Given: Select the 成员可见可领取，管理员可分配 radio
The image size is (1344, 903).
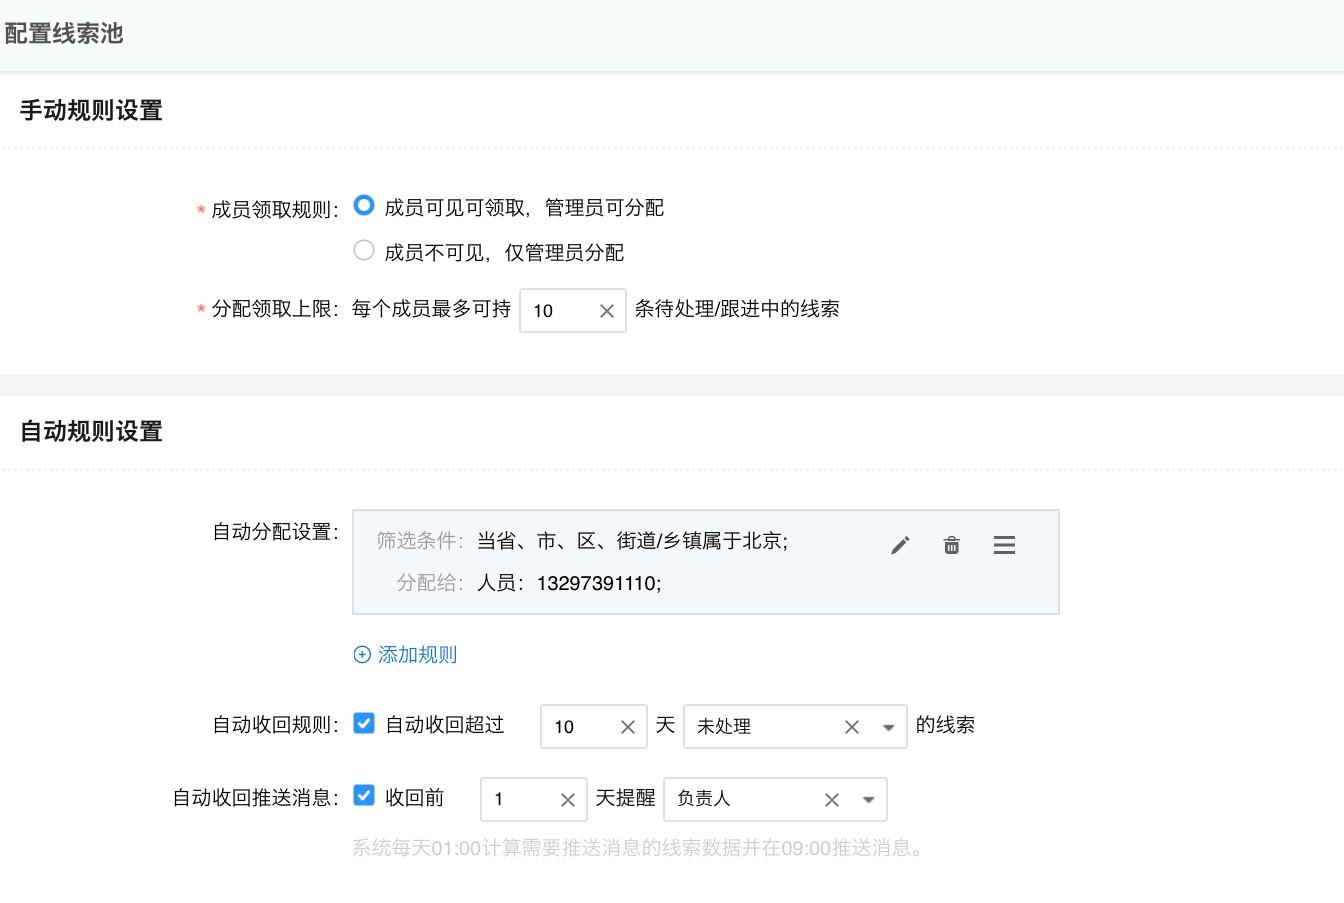Looking at the screenshot, I should click(x=363, y=205).
